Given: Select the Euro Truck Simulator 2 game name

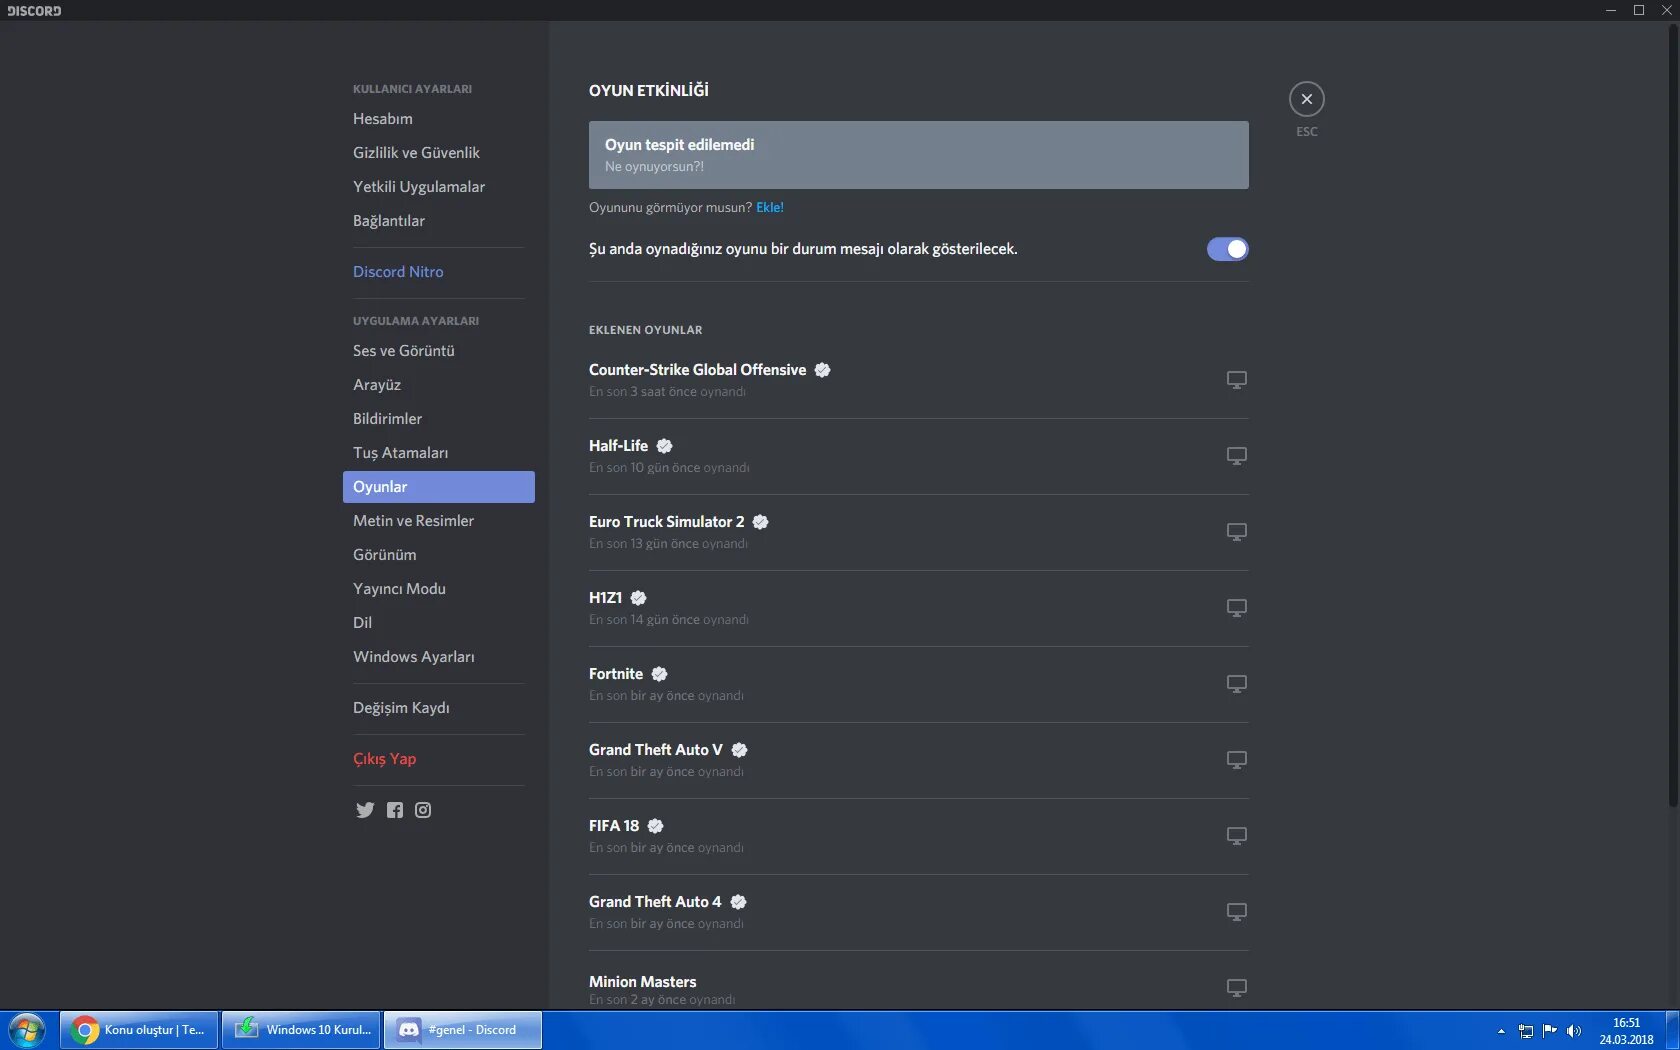Looking at the screenshot, I should (x=666, y=522).
